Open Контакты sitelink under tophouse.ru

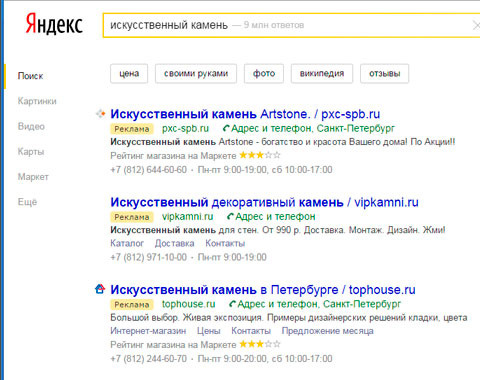point(251,331)
